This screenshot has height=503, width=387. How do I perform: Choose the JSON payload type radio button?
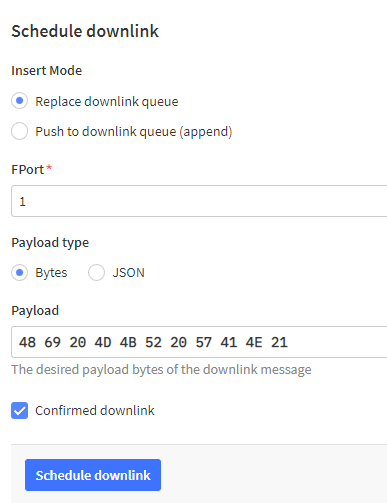[x=97, y=273]
